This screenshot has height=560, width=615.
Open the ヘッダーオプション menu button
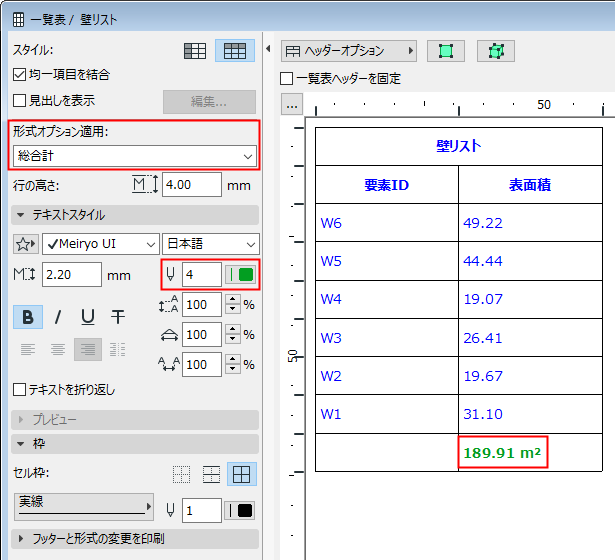click(349, 51)
